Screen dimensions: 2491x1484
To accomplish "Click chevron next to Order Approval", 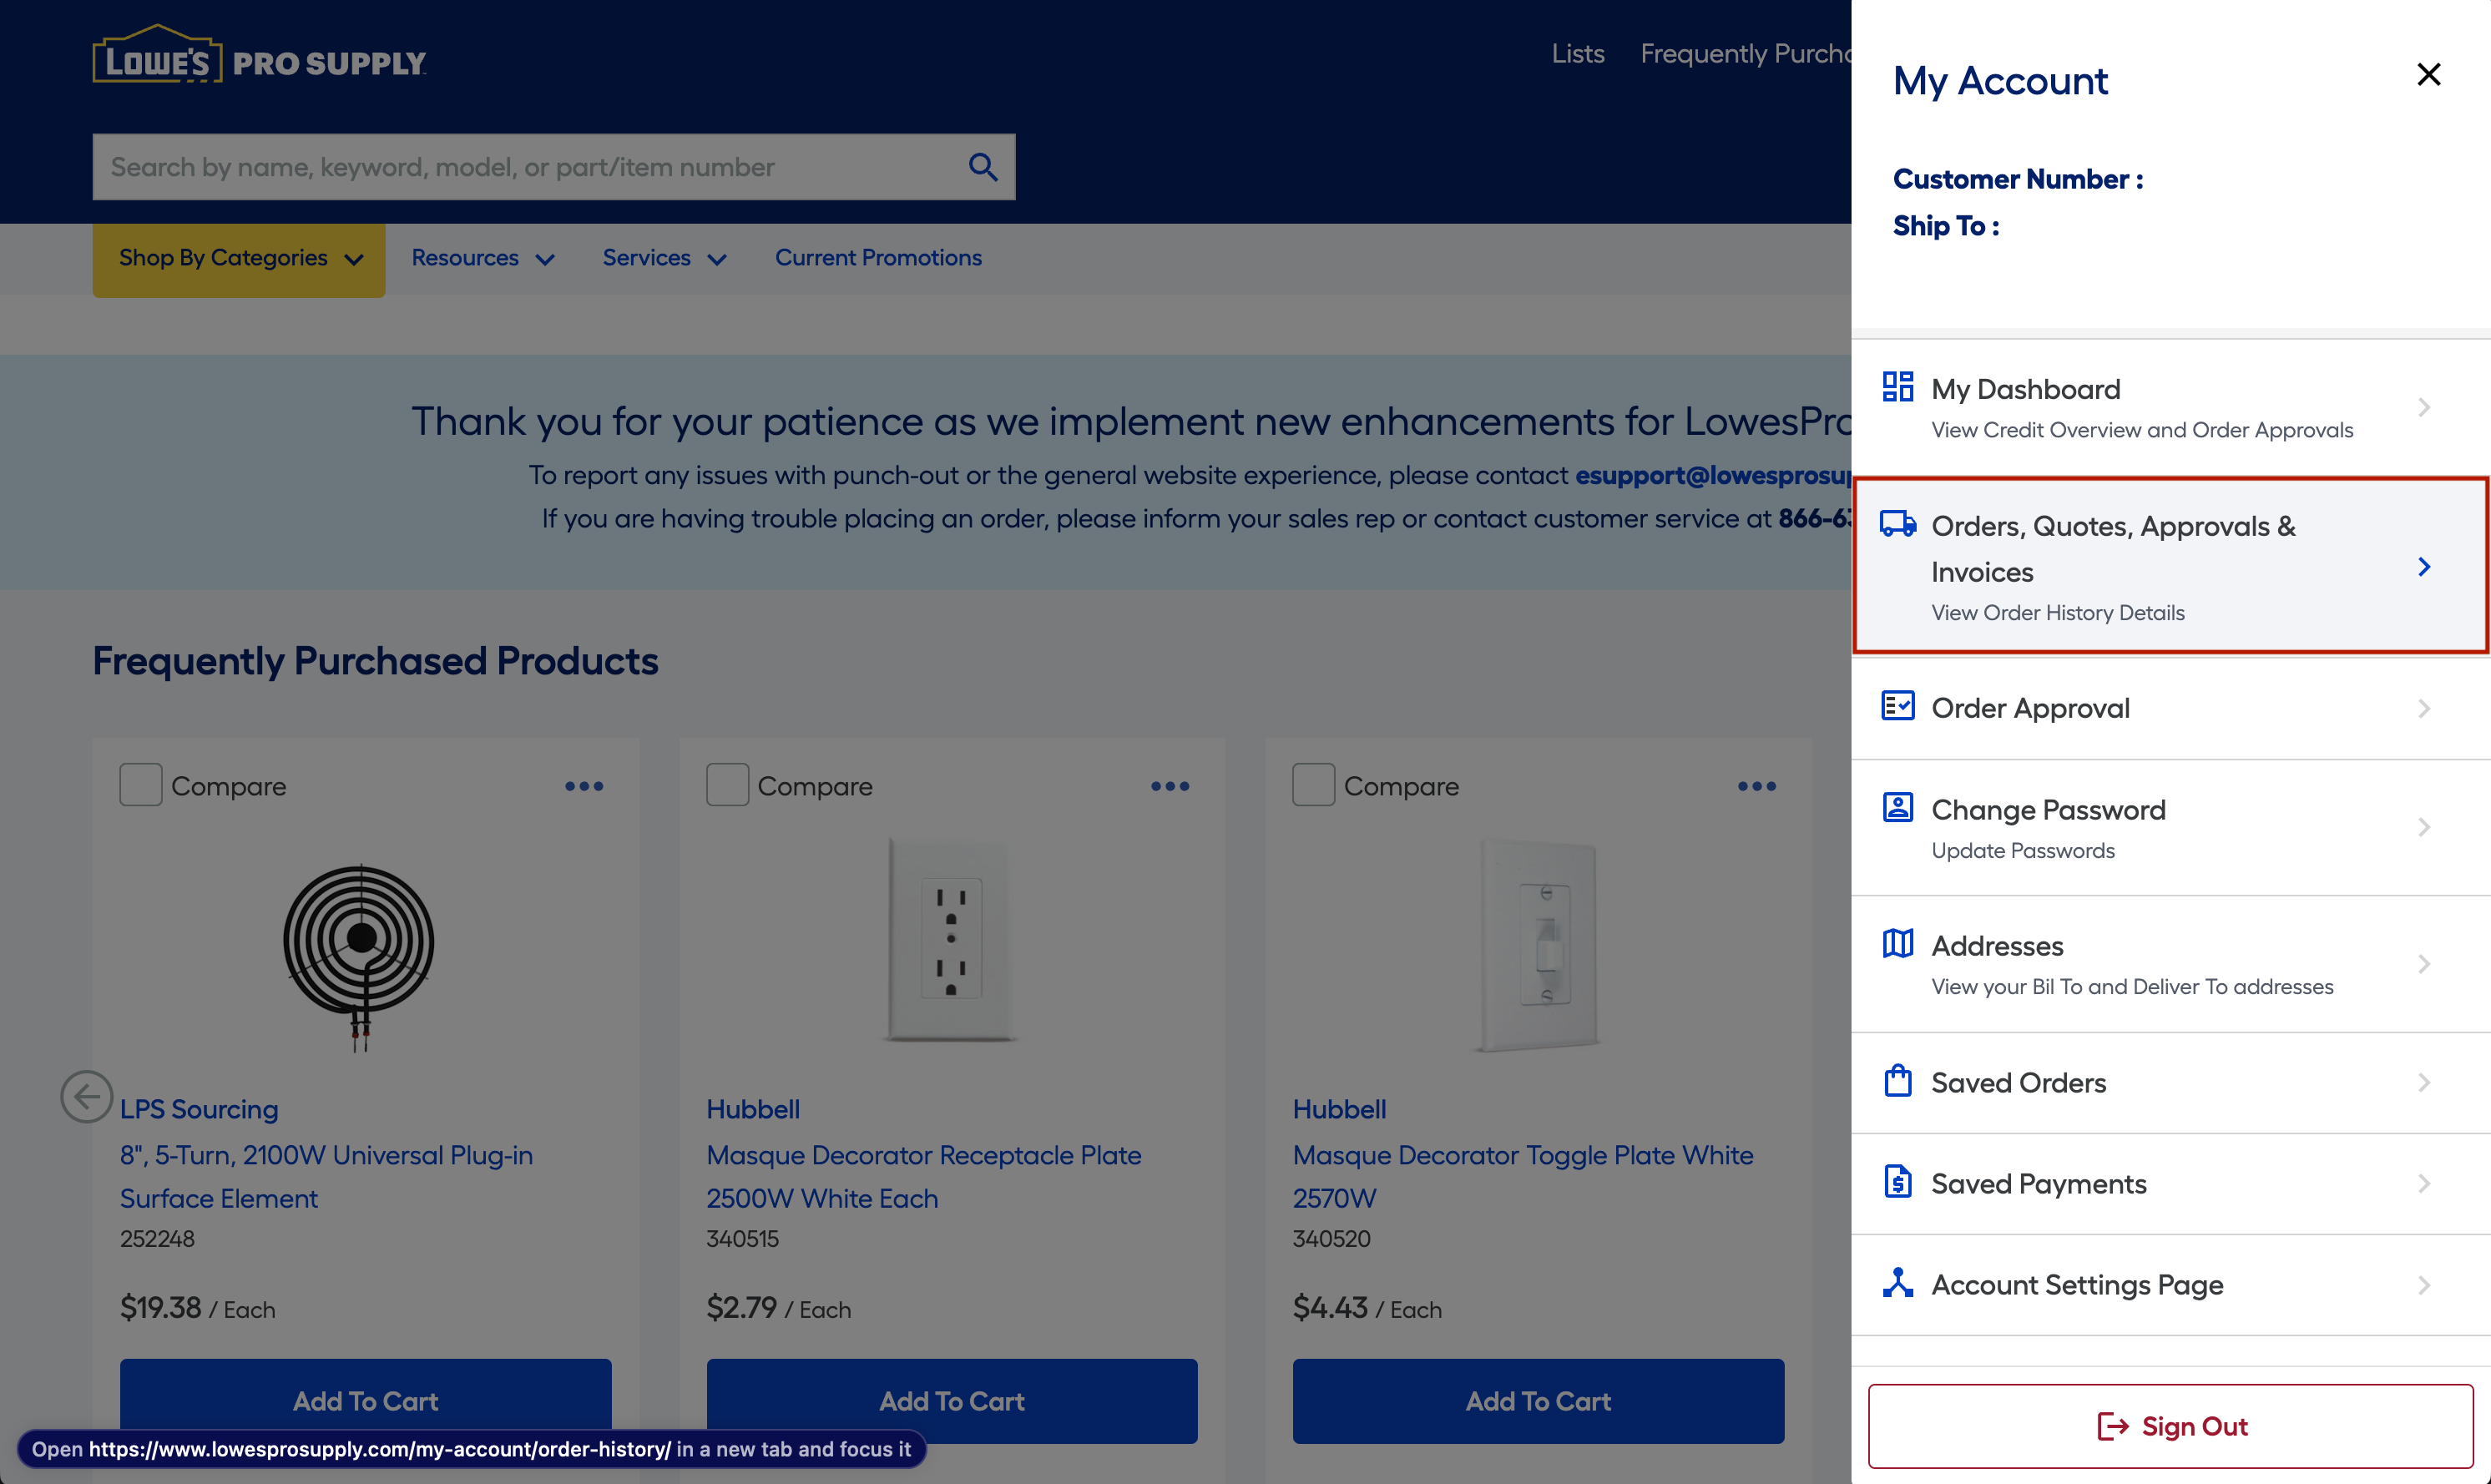I will (2424, 709).
